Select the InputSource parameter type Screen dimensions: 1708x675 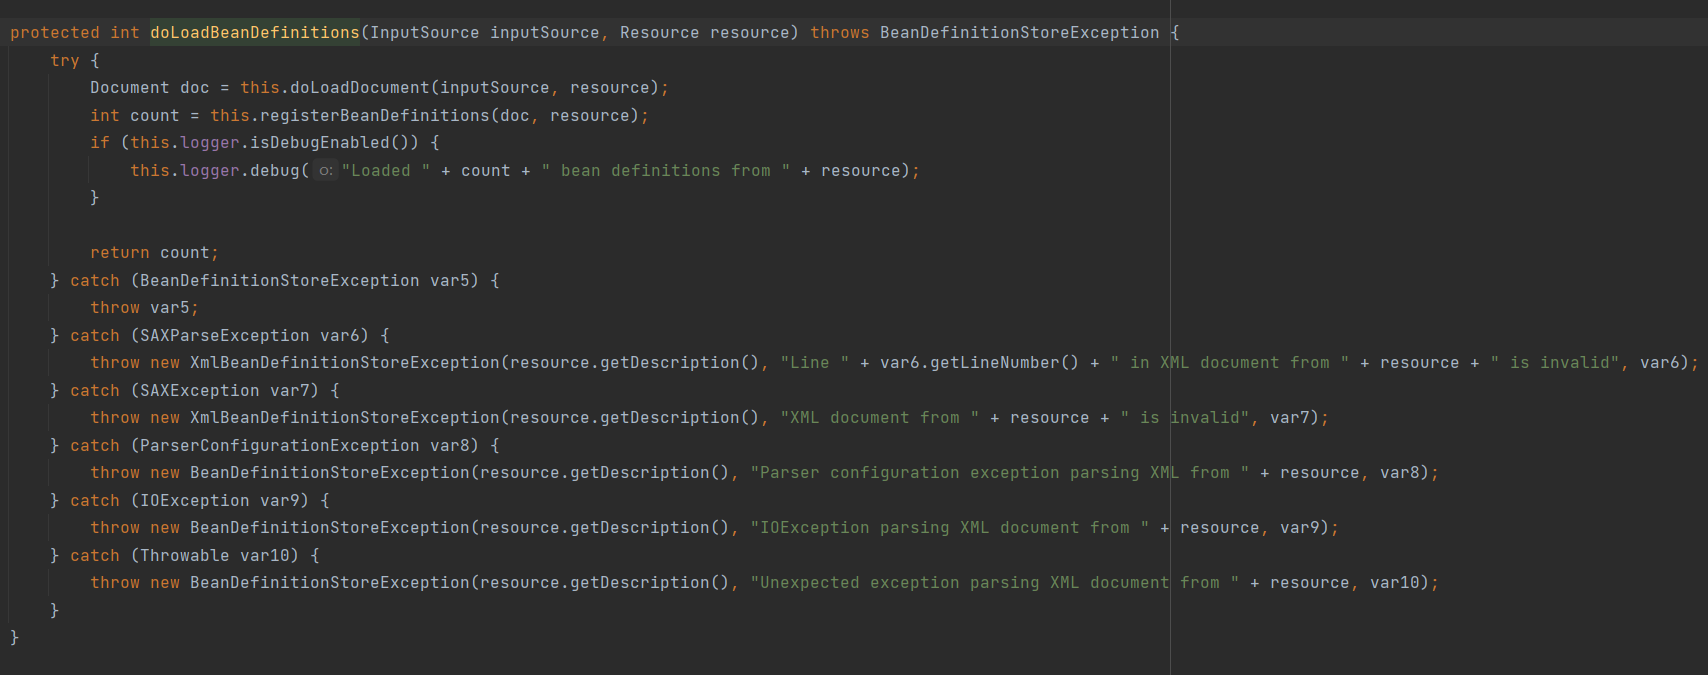tap(425, 33)
